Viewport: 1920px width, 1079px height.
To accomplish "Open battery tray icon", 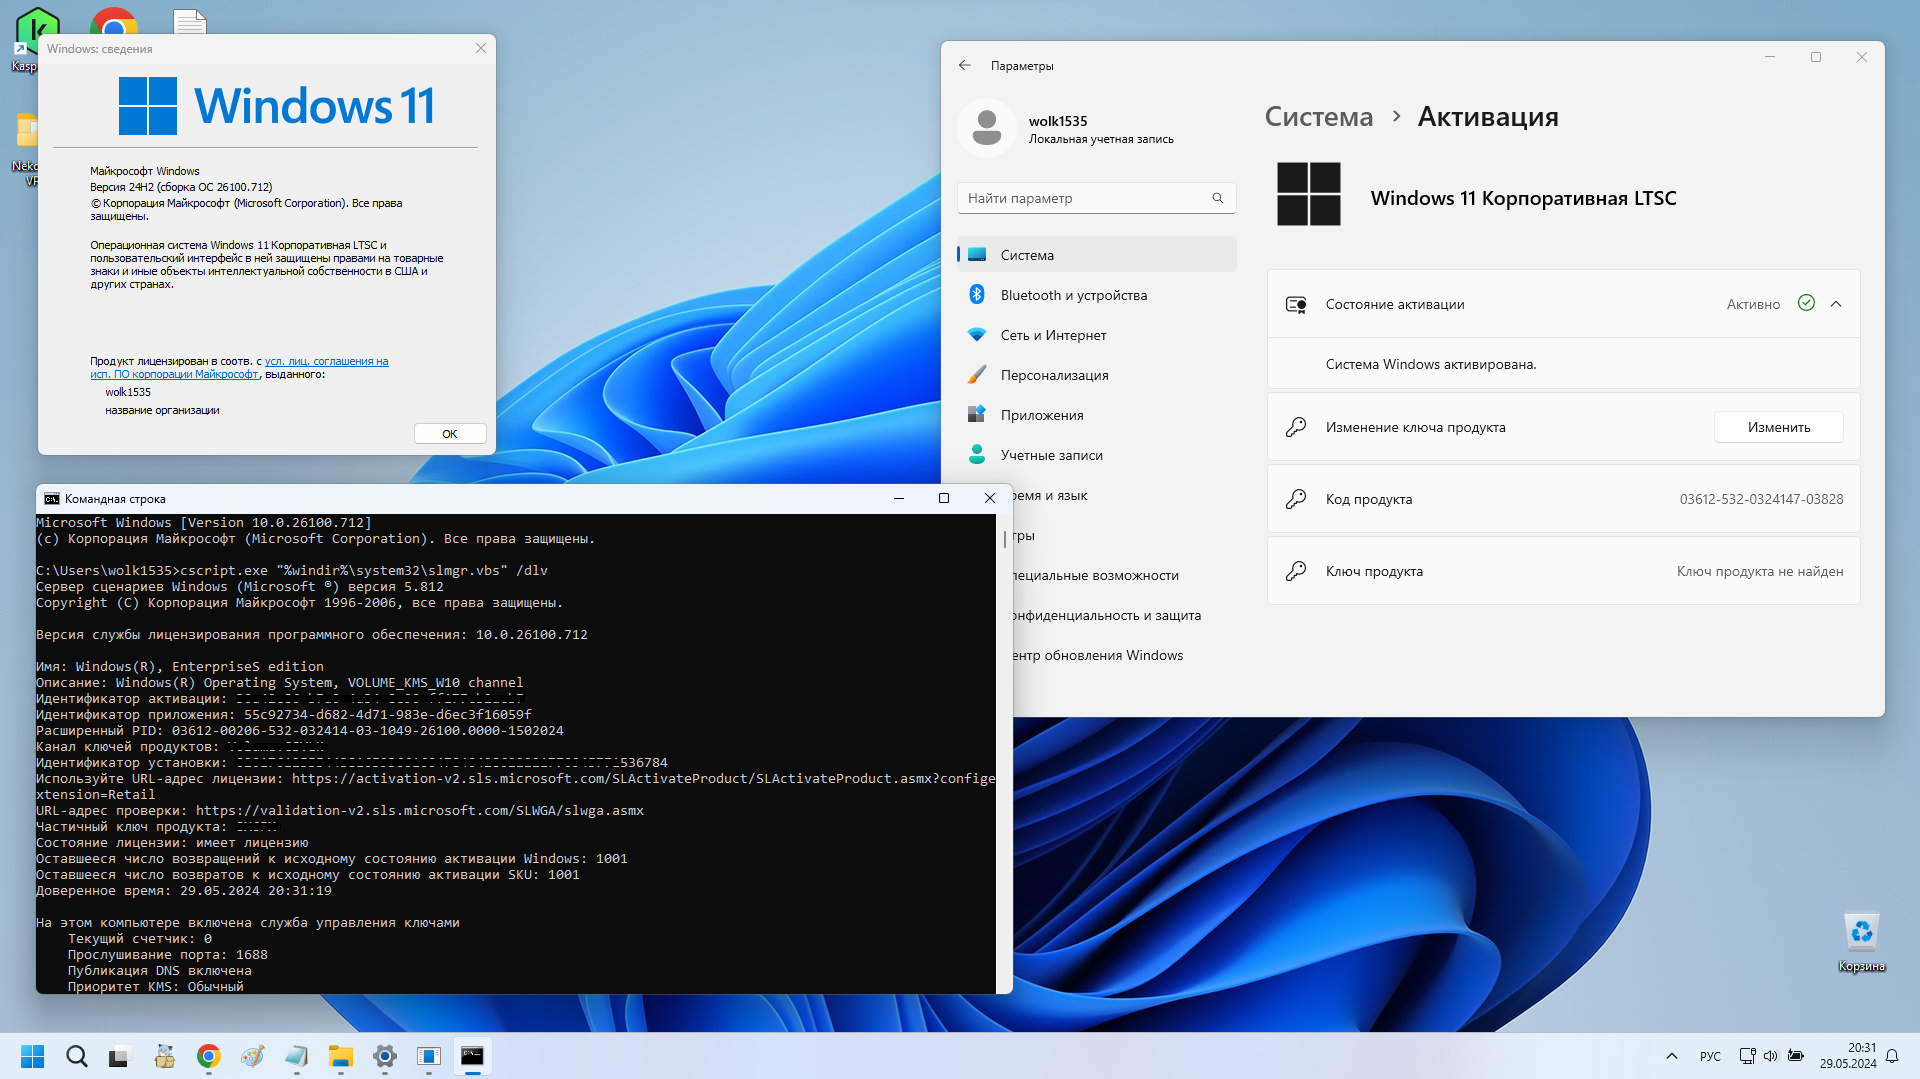I will pos(1796,1056).
